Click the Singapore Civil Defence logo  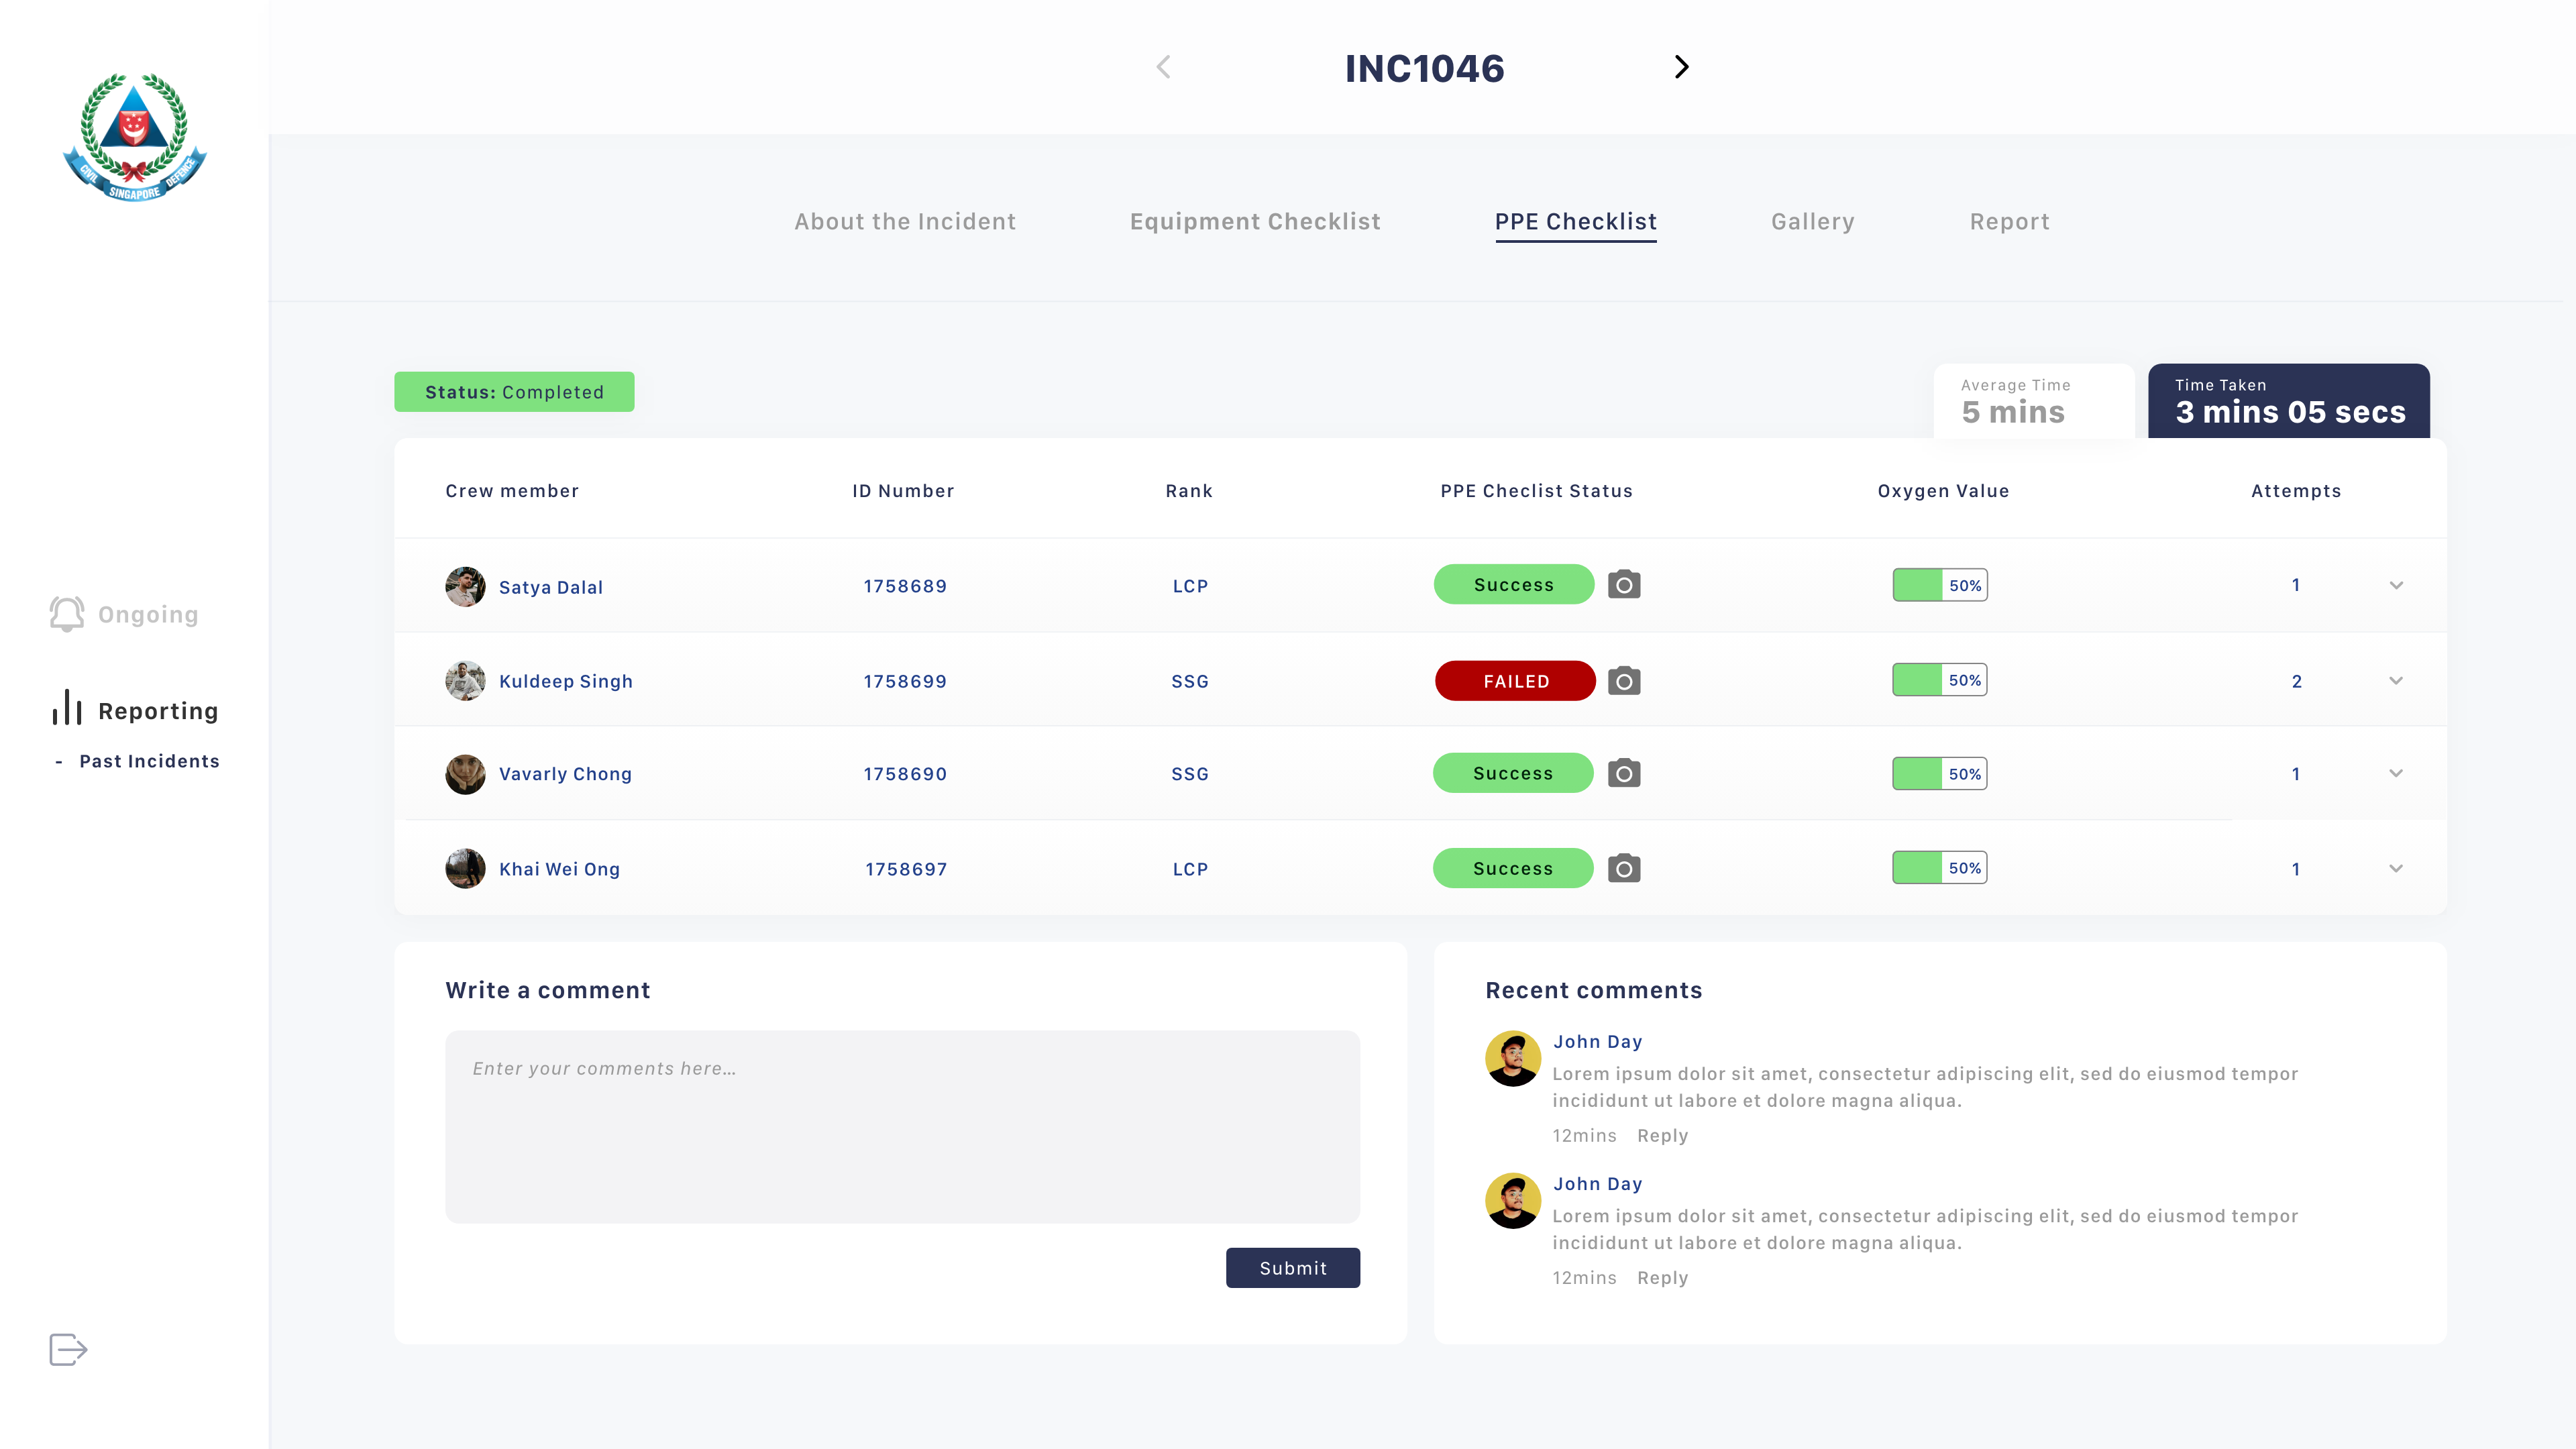pyautogui.click(x=134, y=137)
